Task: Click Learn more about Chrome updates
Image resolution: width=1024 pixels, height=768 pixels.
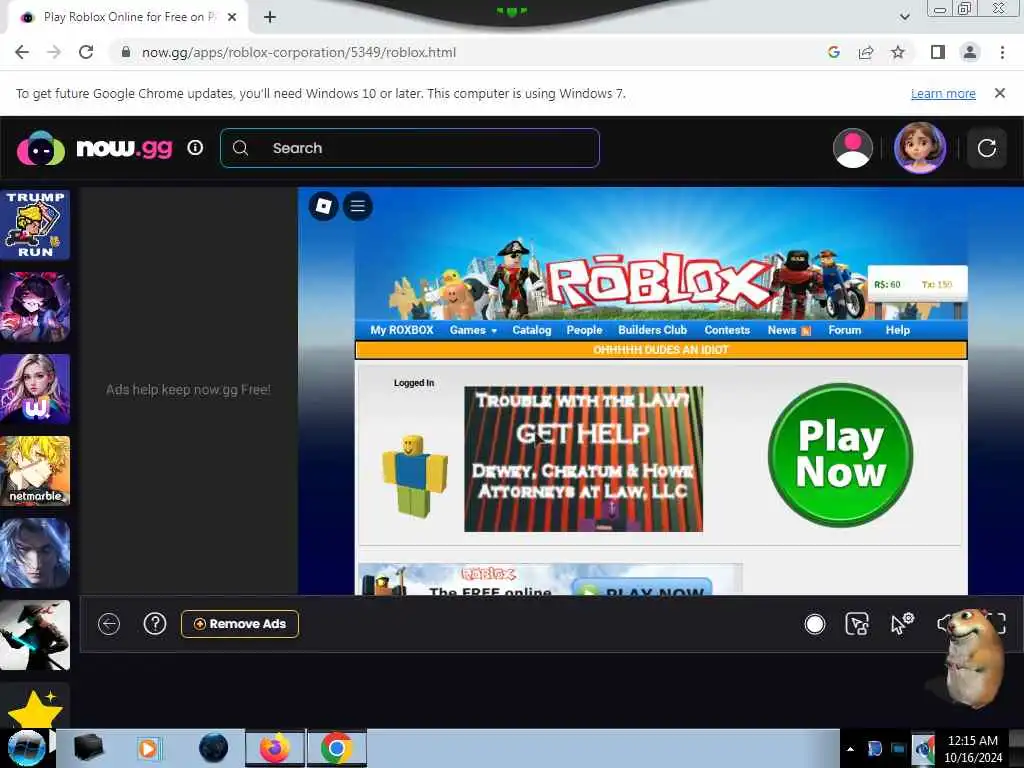Action: click(x=943, y=93)
